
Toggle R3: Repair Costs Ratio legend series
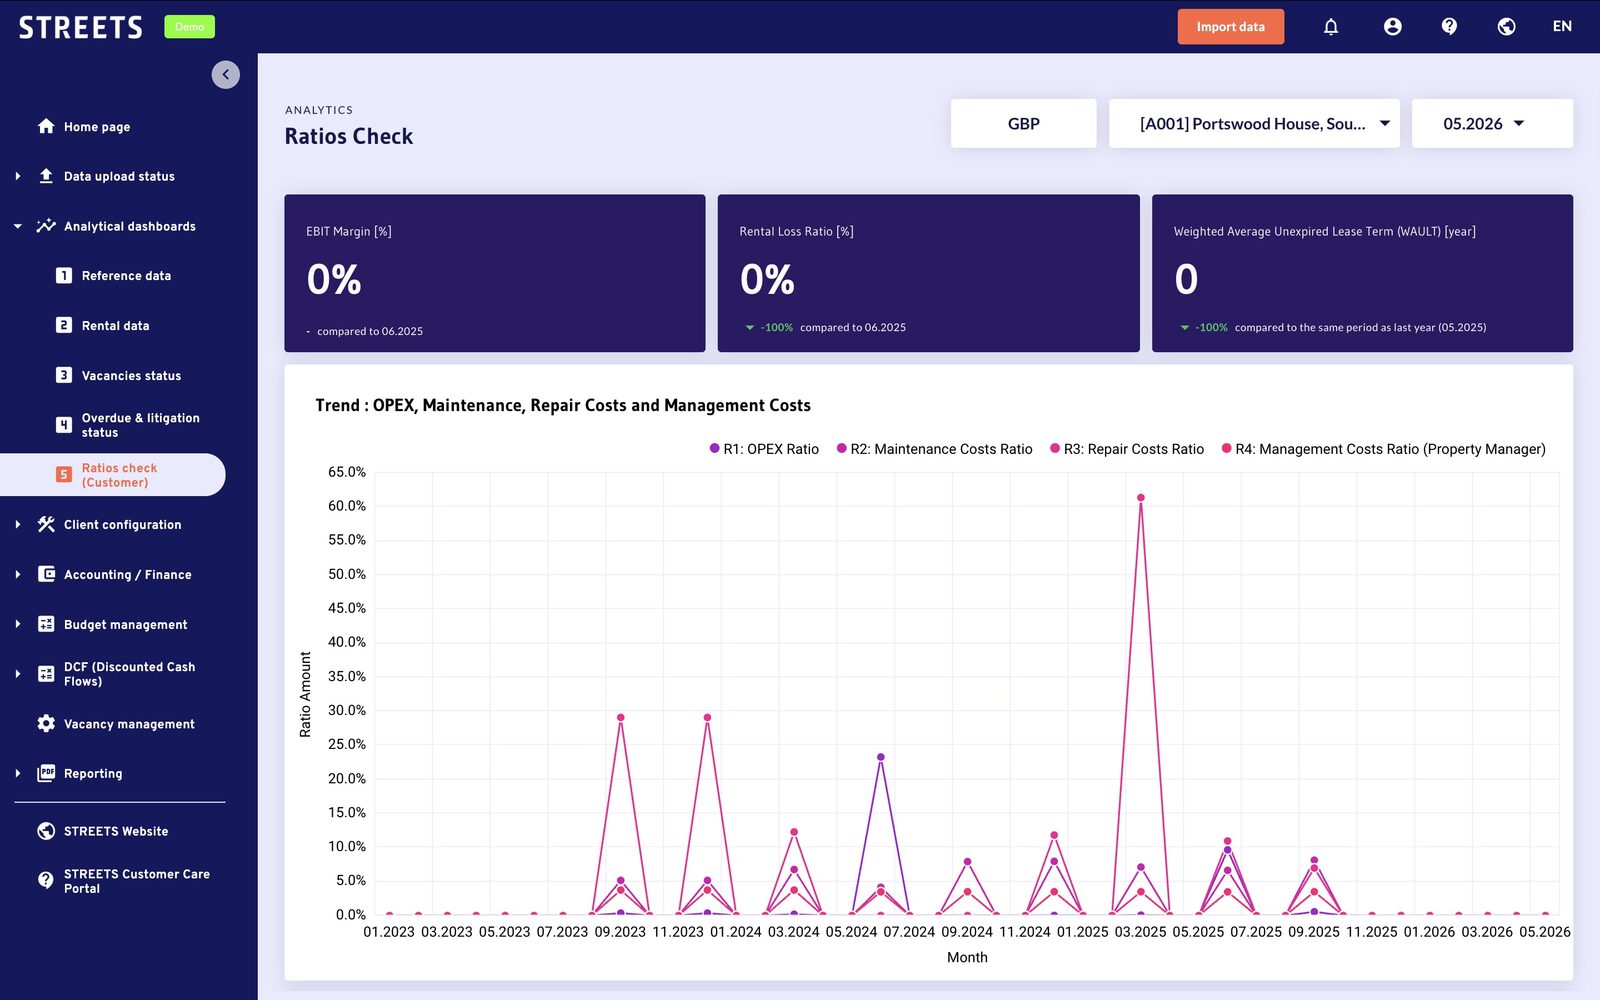(1126, 449)
